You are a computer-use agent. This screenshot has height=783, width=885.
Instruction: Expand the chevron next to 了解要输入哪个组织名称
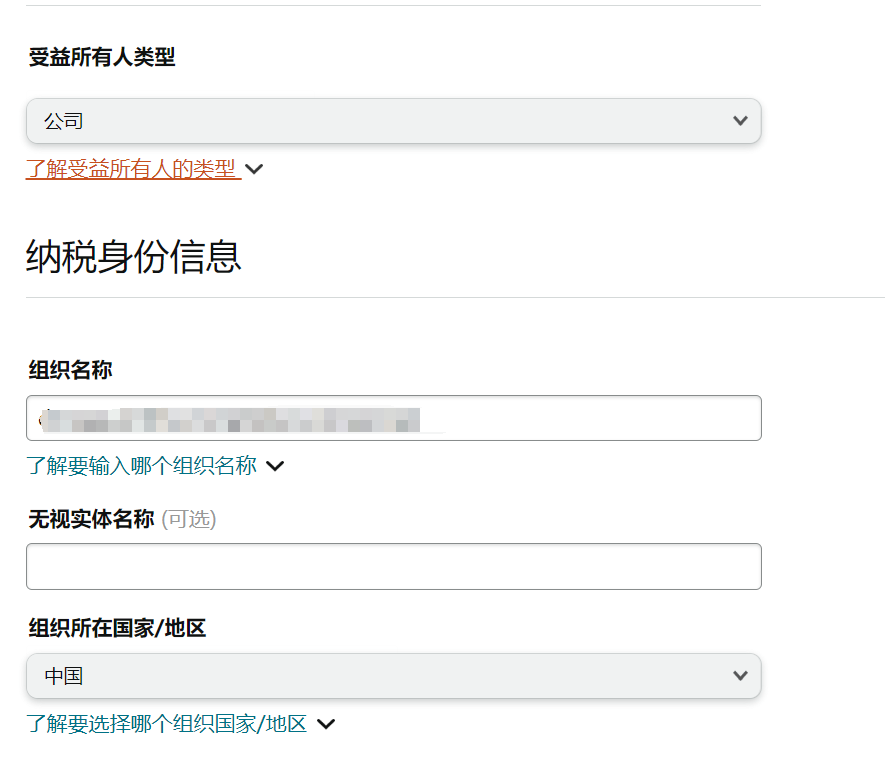pyautogui.click(x=275, y=466)
